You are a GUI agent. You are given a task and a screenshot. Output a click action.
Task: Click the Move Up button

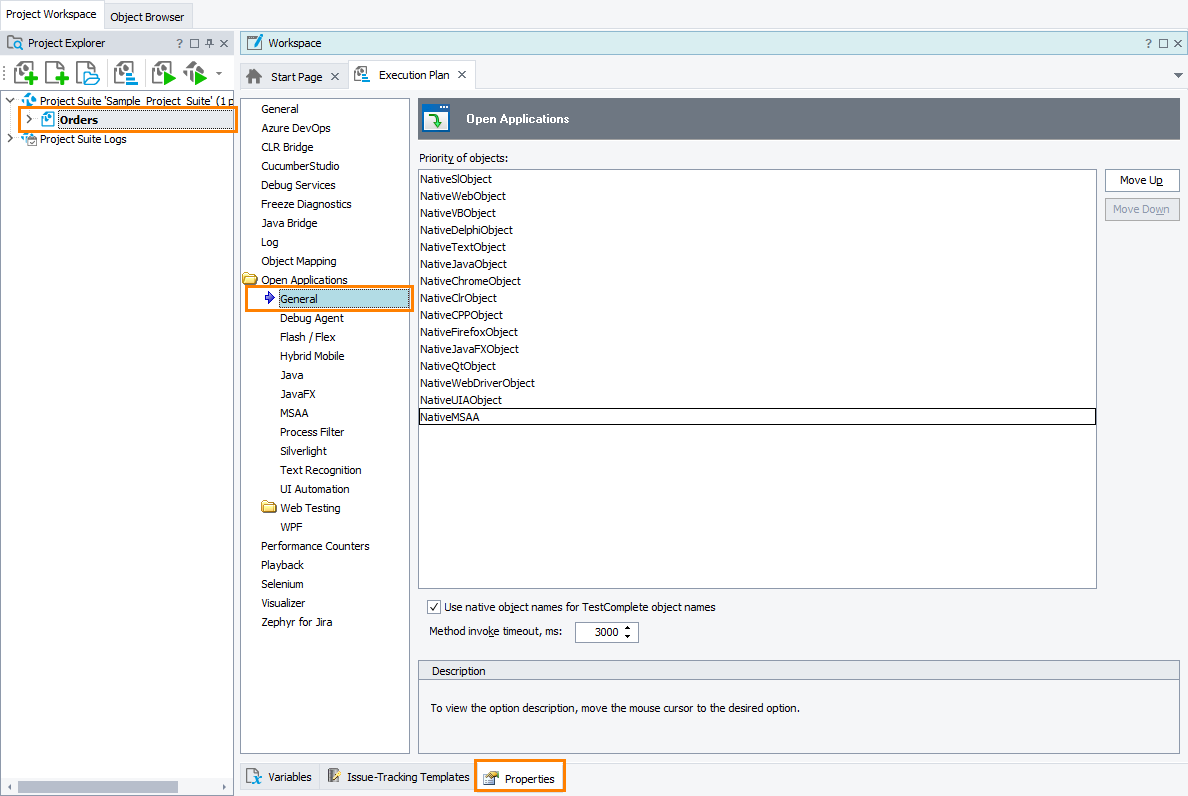point(1141,180)
